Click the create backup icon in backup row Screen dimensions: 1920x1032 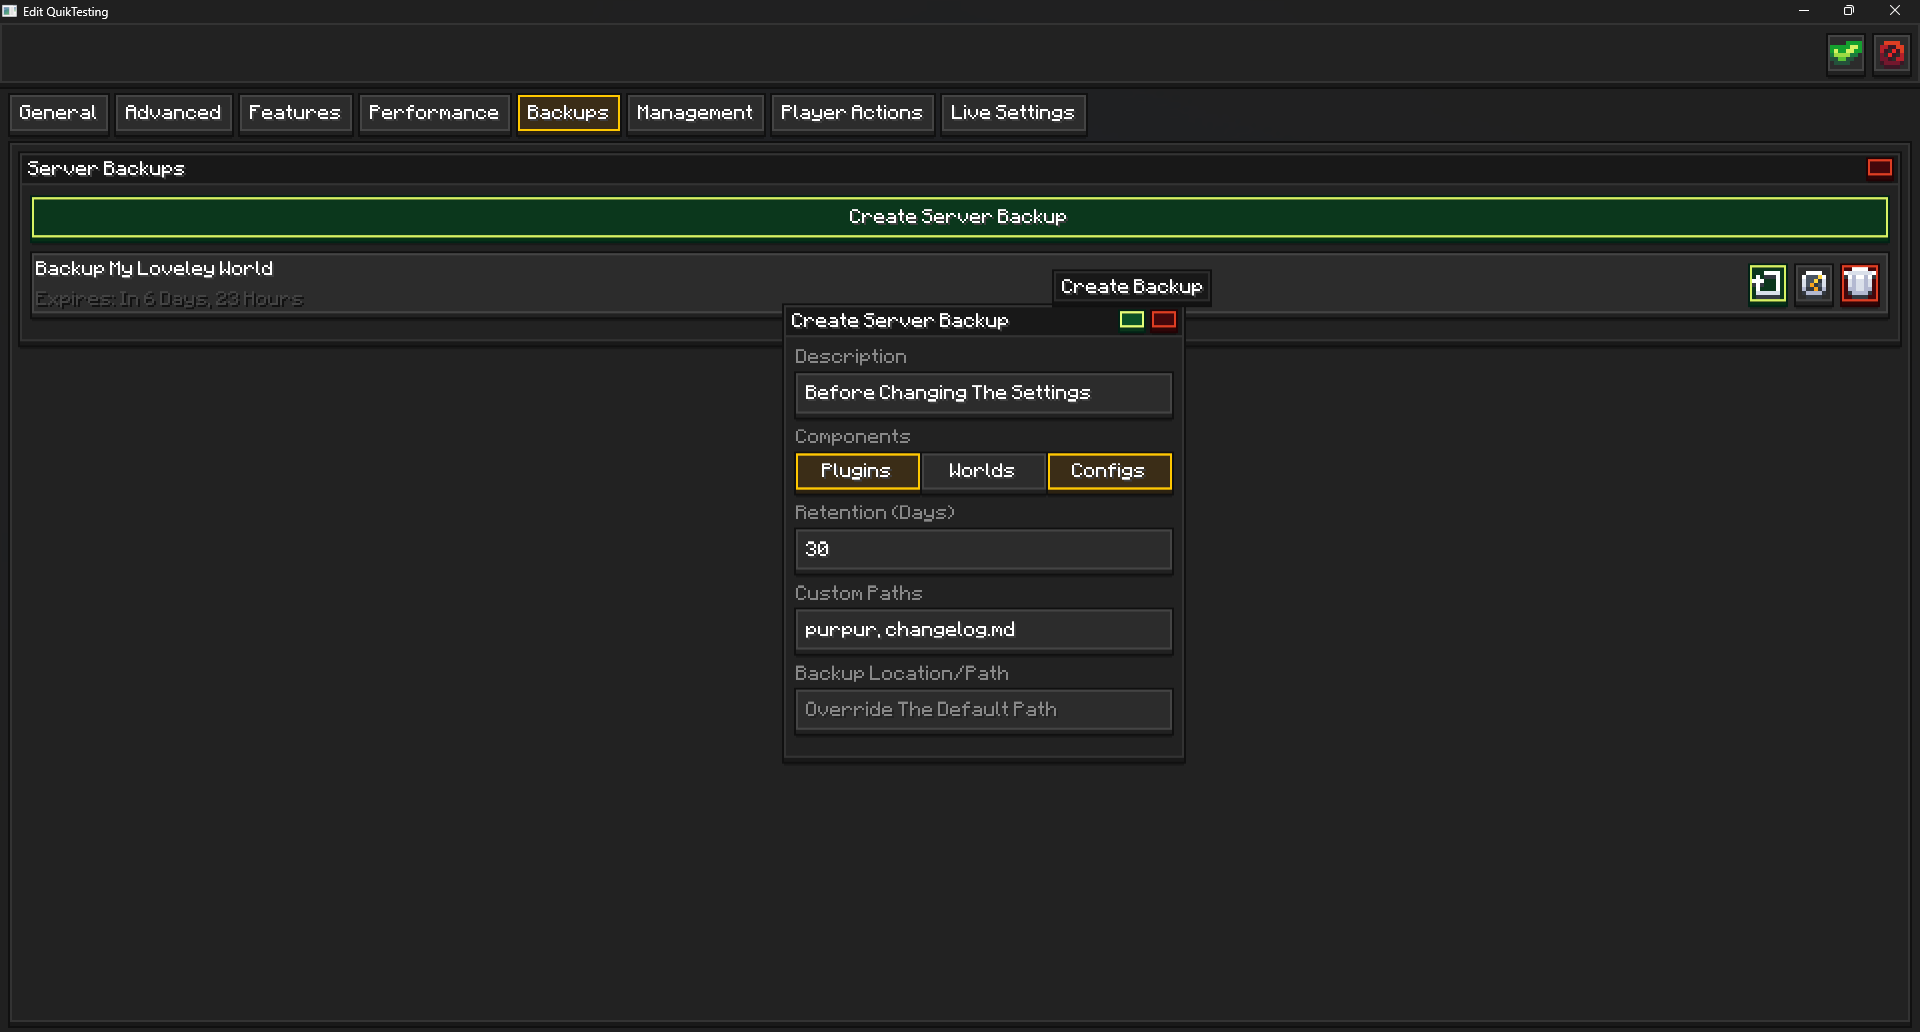1767,284
